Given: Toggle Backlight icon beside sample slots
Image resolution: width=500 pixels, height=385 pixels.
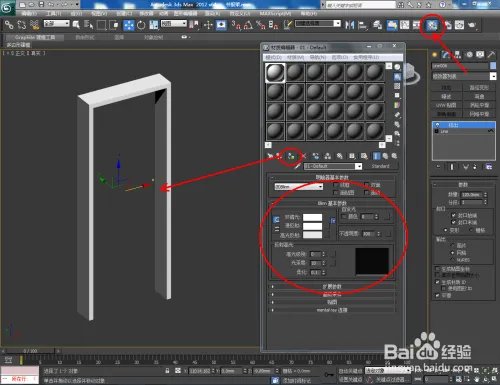Looking at the screenshot, I should pos(397,77).
